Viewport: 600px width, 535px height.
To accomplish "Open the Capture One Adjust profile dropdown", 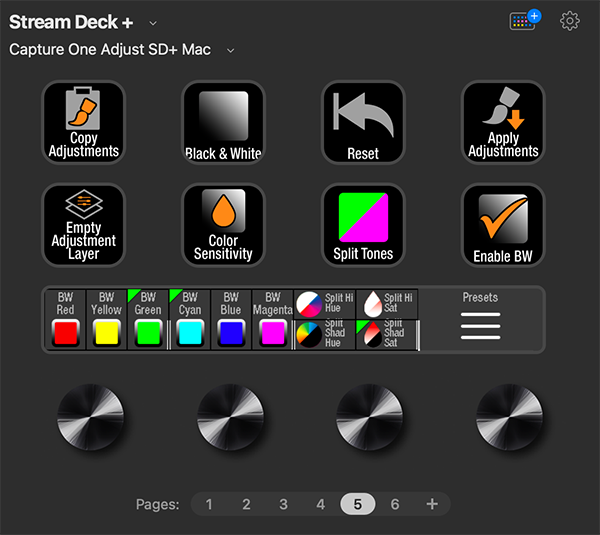I will tap(230, 51).
